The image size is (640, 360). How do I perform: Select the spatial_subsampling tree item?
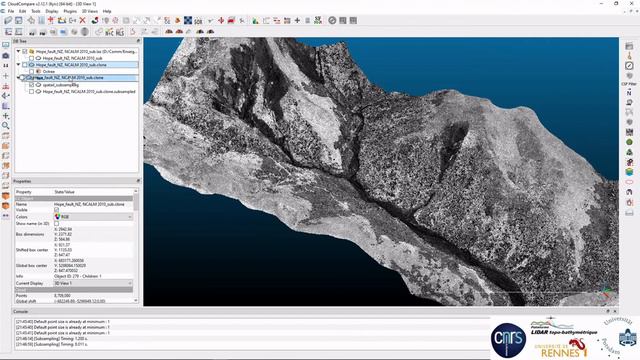point(61,85)
